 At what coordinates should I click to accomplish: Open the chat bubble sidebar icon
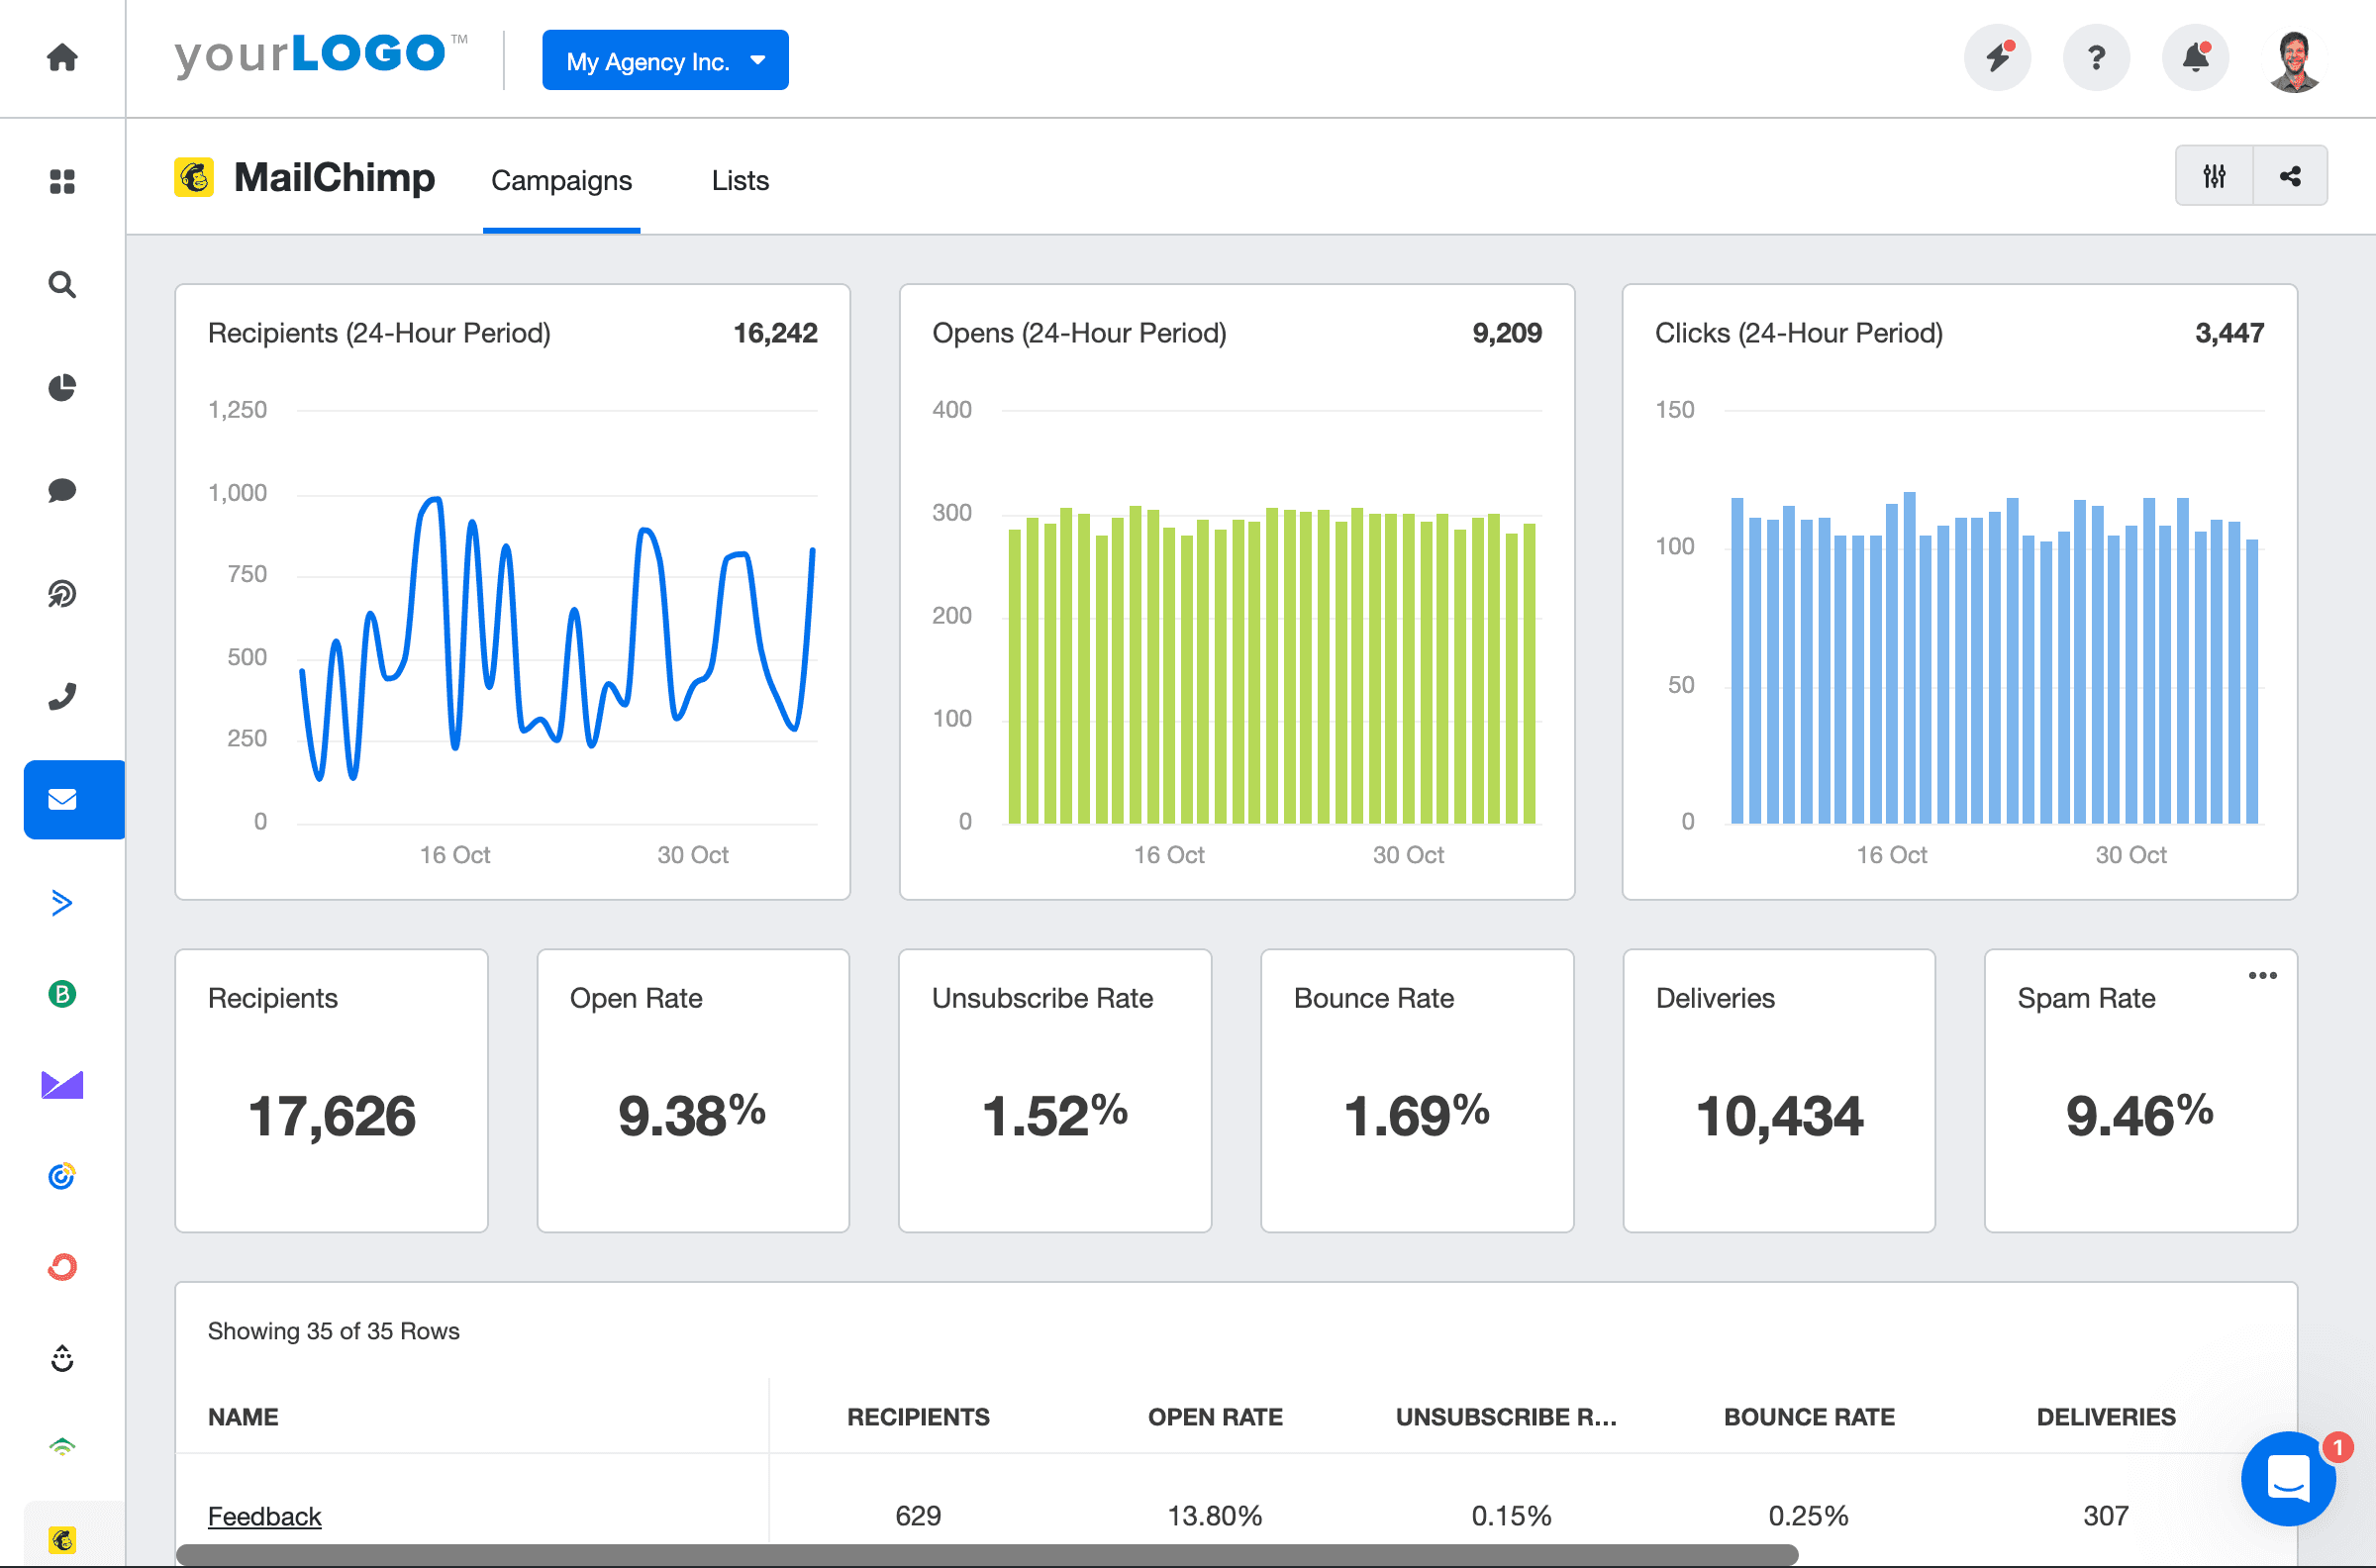pyautogui.click(x=62, y=490)
